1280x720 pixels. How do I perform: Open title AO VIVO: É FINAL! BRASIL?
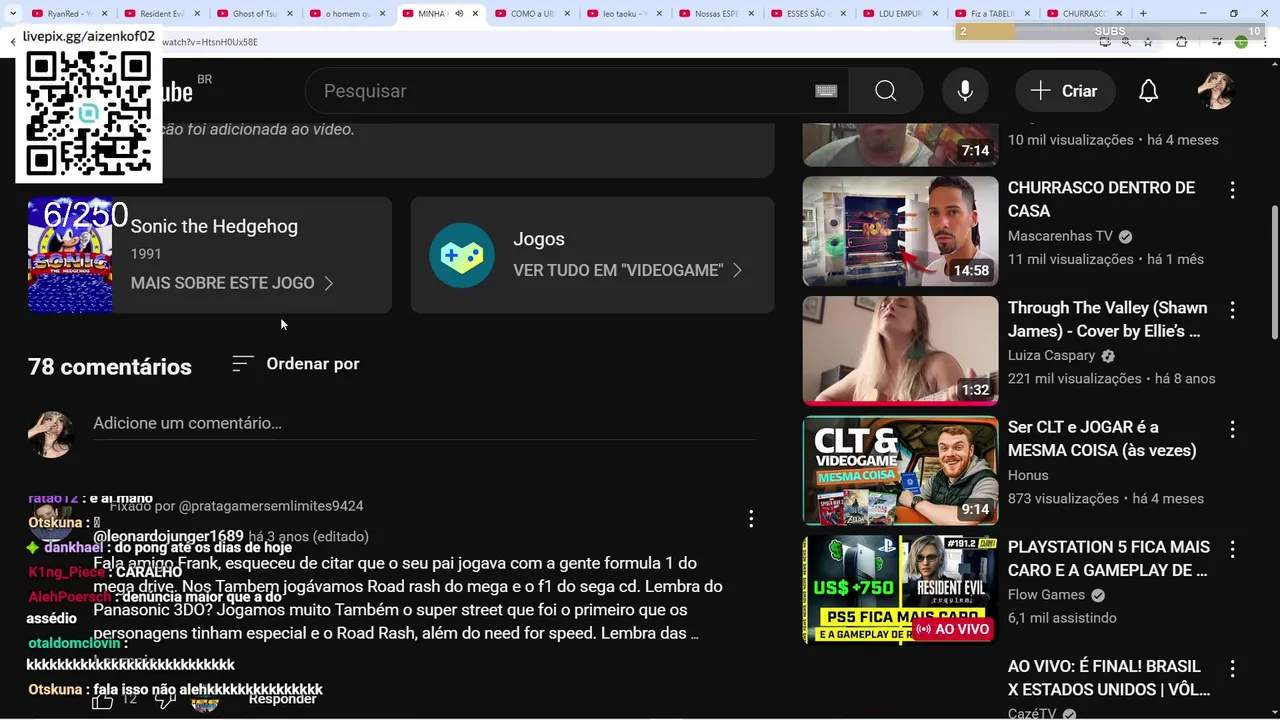point(1109,678)
